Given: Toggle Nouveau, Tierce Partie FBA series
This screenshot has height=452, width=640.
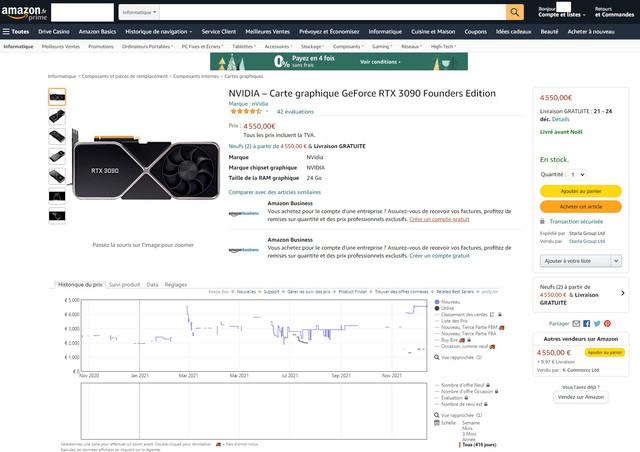Looking at the screenshot, I should 465,334.
